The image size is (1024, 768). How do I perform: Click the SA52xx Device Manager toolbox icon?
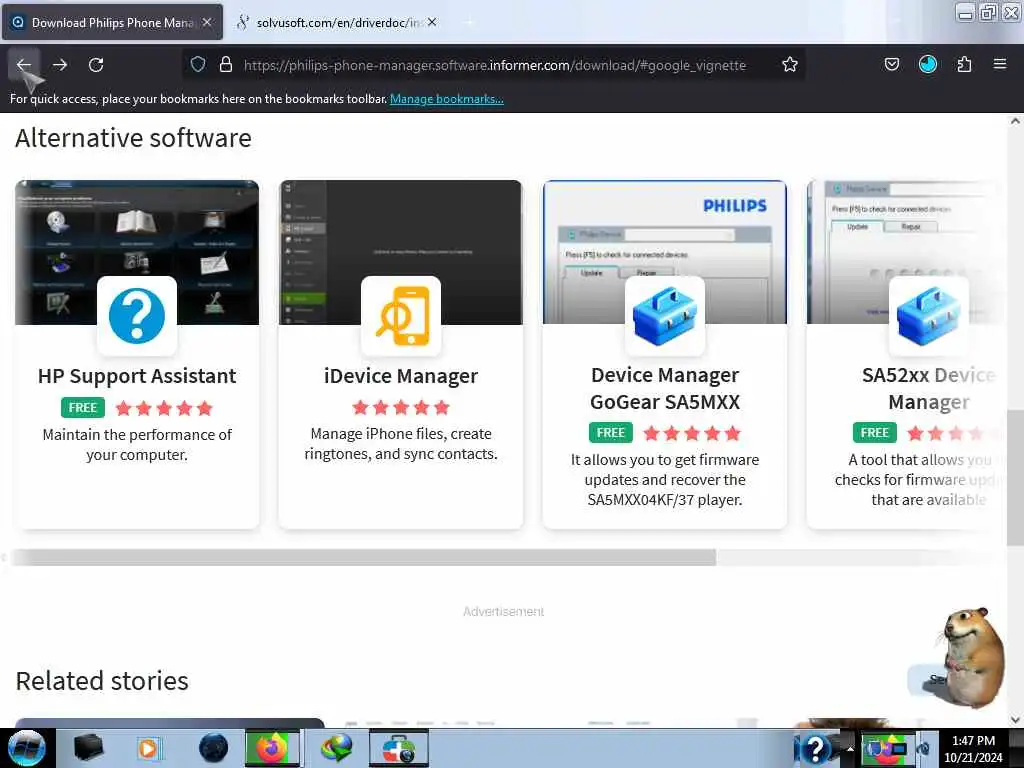(929, 316)
